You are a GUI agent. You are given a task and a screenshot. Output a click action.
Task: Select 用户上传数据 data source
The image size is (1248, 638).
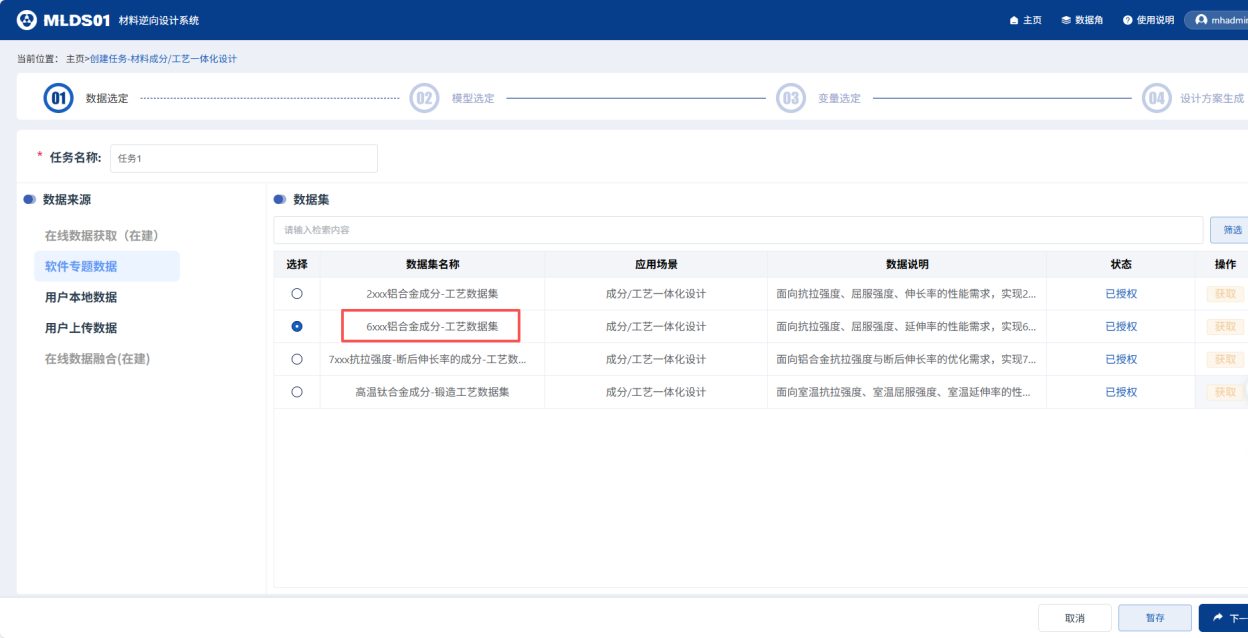[81, 328]
